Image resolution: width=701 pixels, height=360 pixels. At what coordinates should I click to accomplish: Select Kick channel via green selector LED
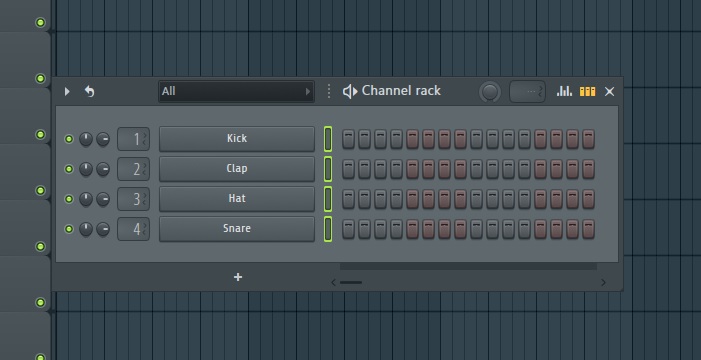pos(328,139)
